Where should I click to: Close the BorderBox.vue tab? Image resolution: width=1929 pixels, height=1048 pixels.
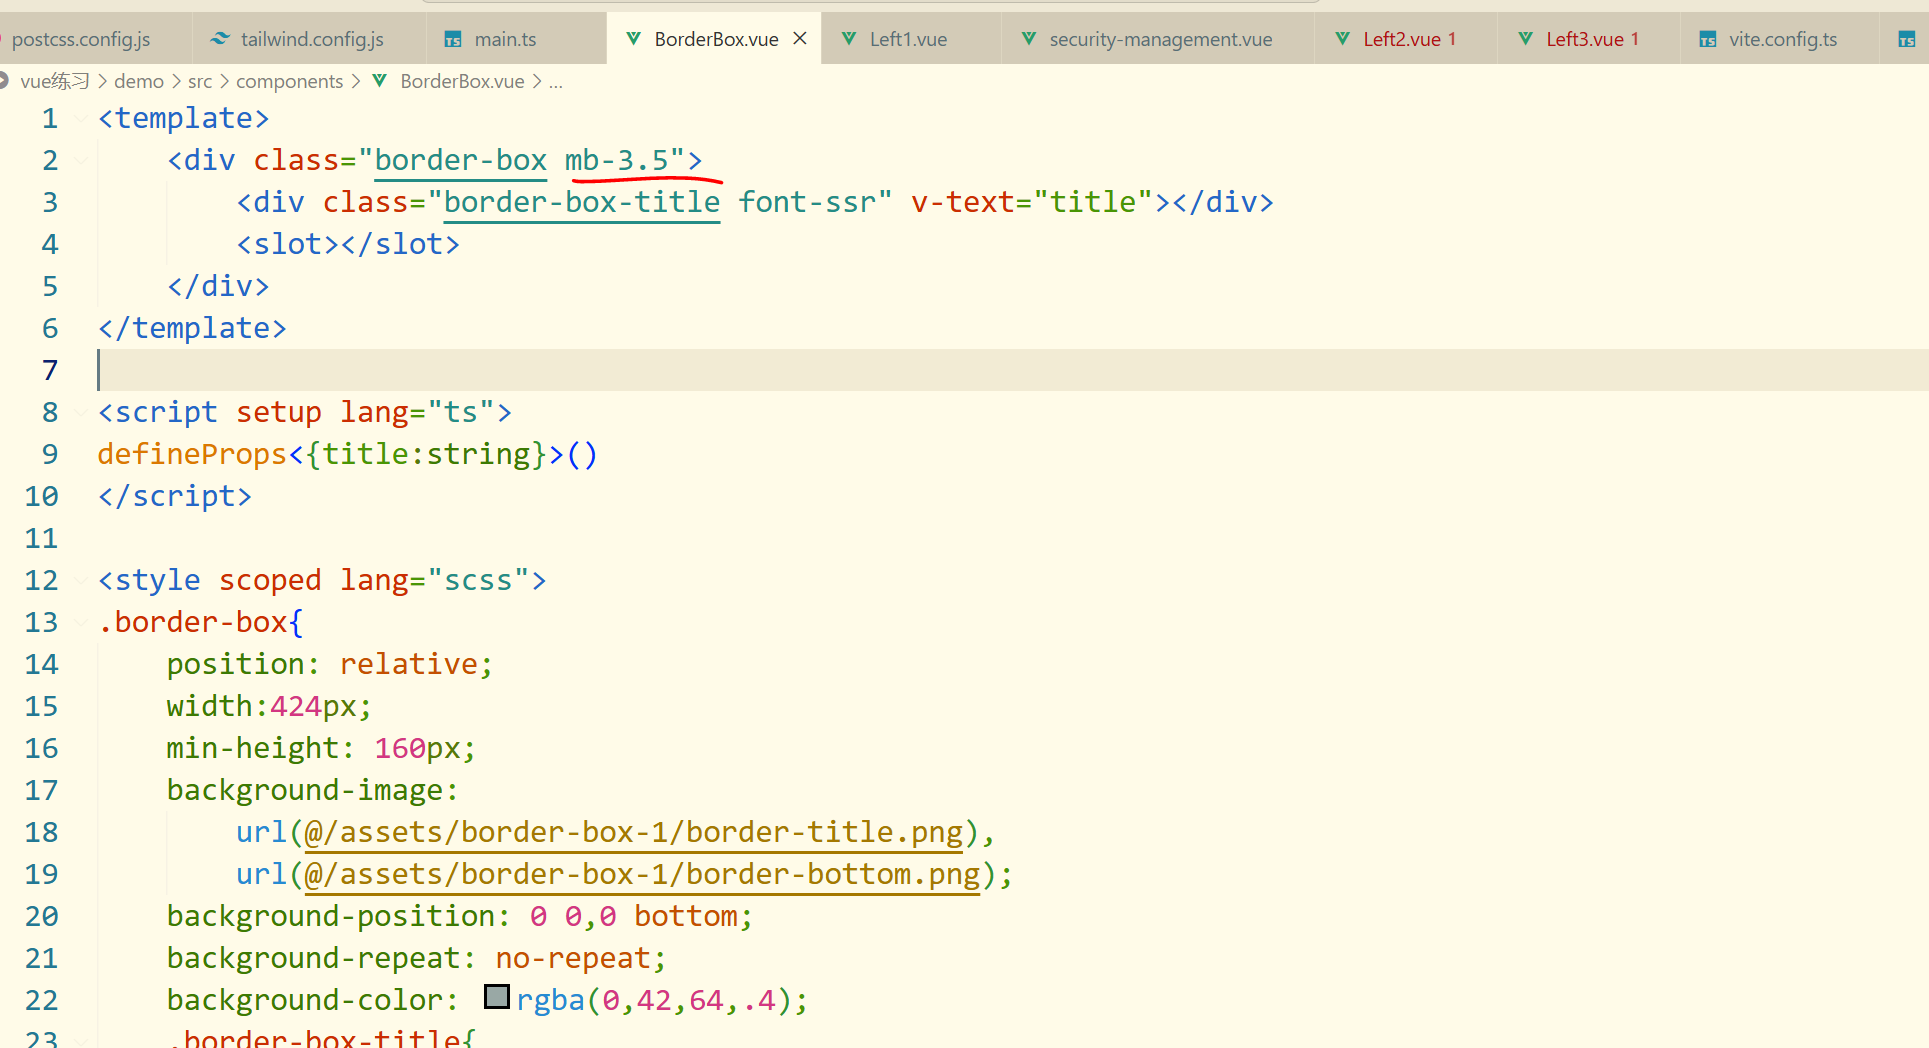(800, 38)
